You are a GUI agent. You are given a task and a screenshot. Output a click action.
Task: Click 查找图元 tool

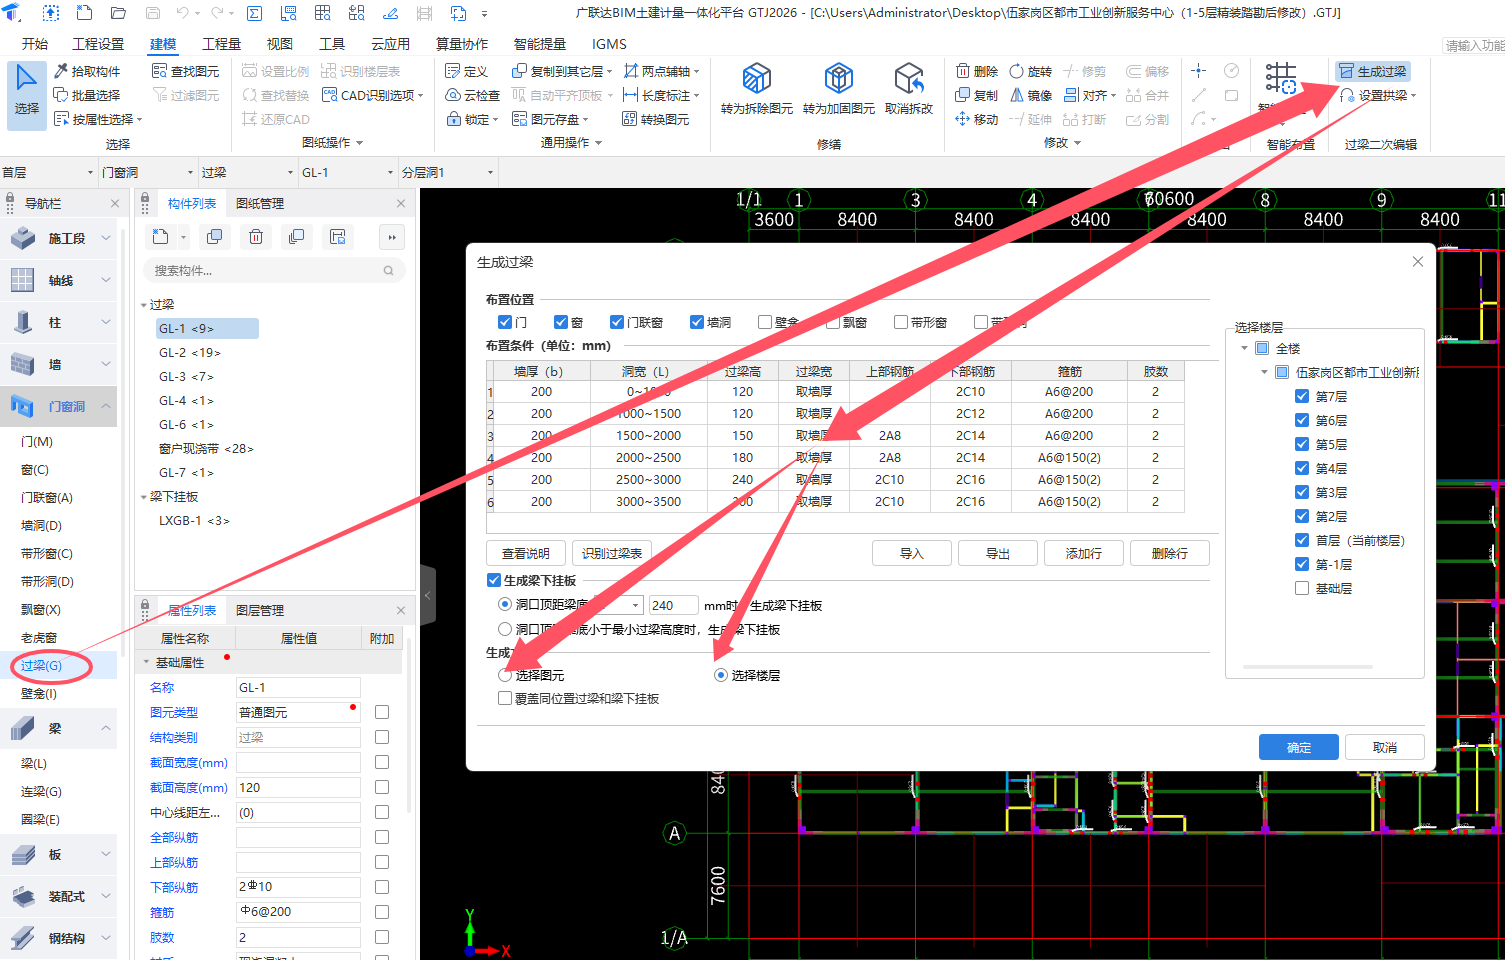click(x=186, y=71)
